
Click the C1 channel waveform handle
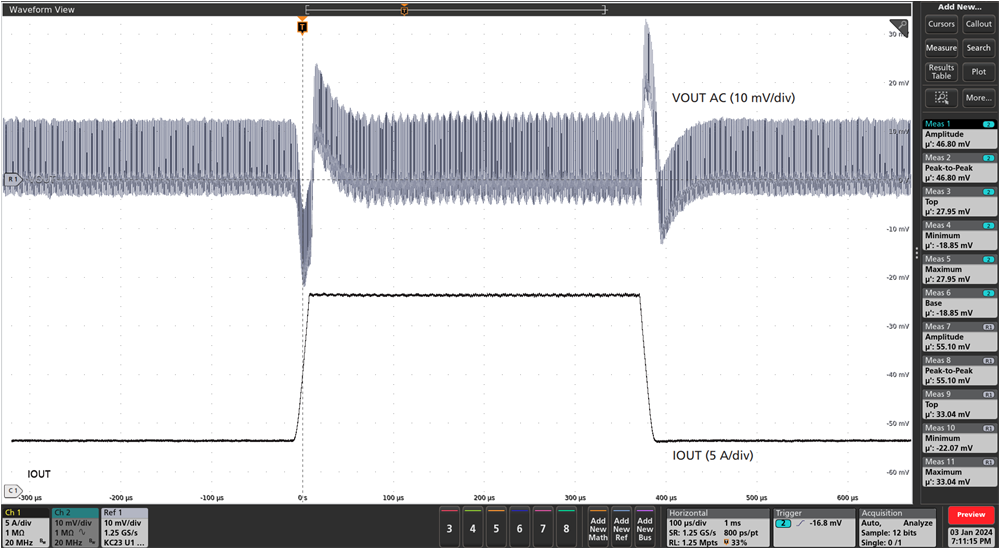[12, 490]
